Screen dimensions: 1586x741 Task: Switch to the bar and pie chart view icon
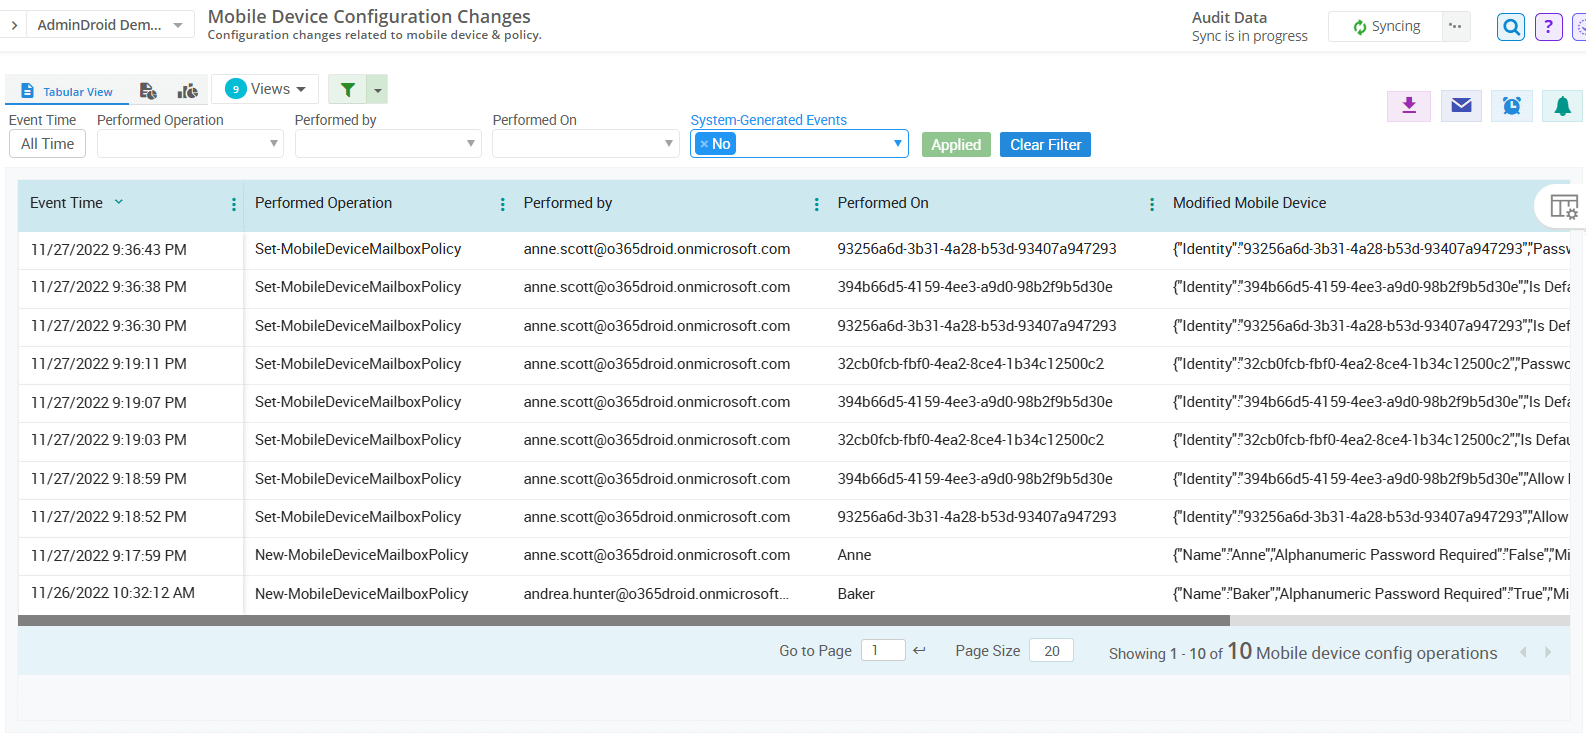187,91
